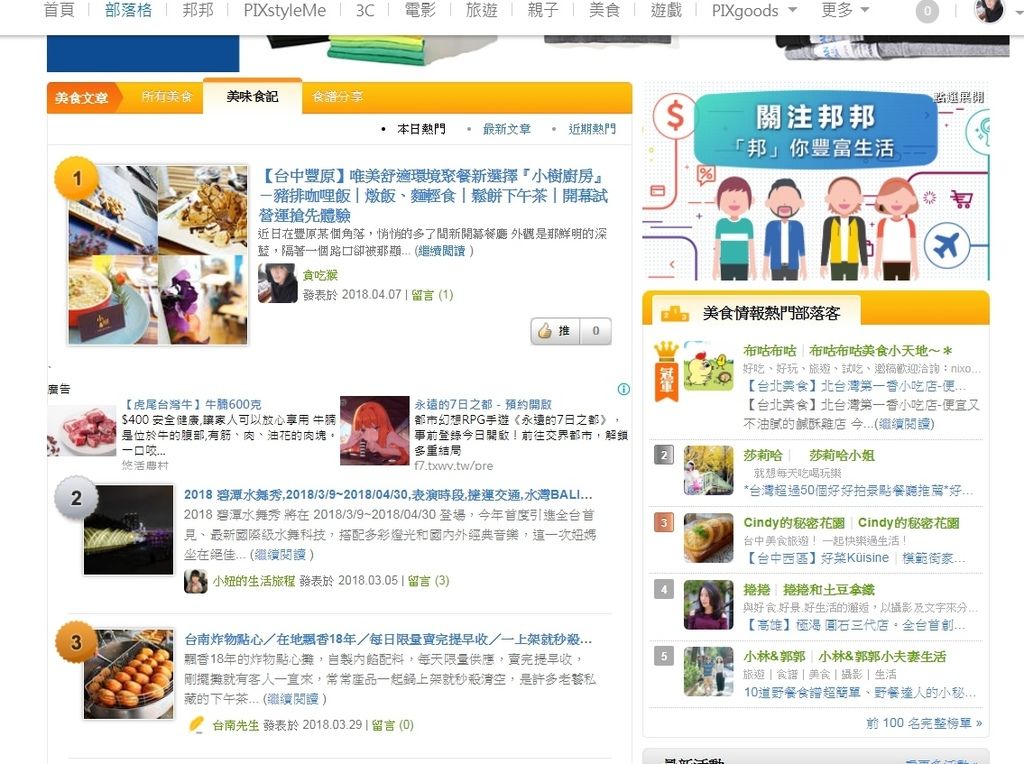Image resolution: width=1024 pixels, height=764 pixels.
Task: Click the 布咕布咕 chick avatar
Action: [709, 366]
